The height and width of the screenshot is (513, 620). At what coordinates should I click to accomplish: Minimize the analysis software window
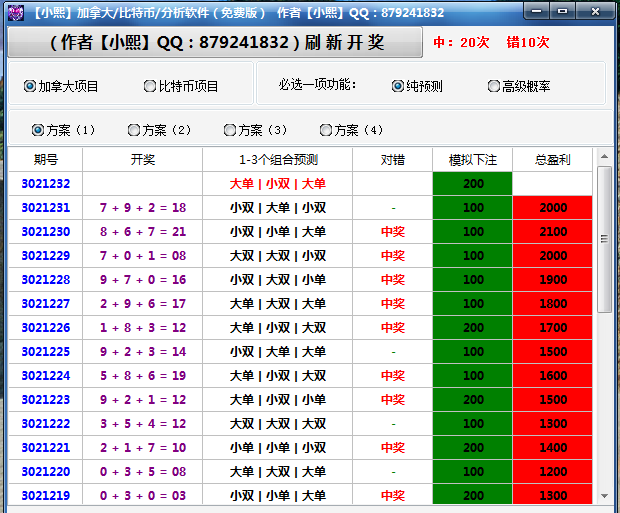click(x=537, y=11)
